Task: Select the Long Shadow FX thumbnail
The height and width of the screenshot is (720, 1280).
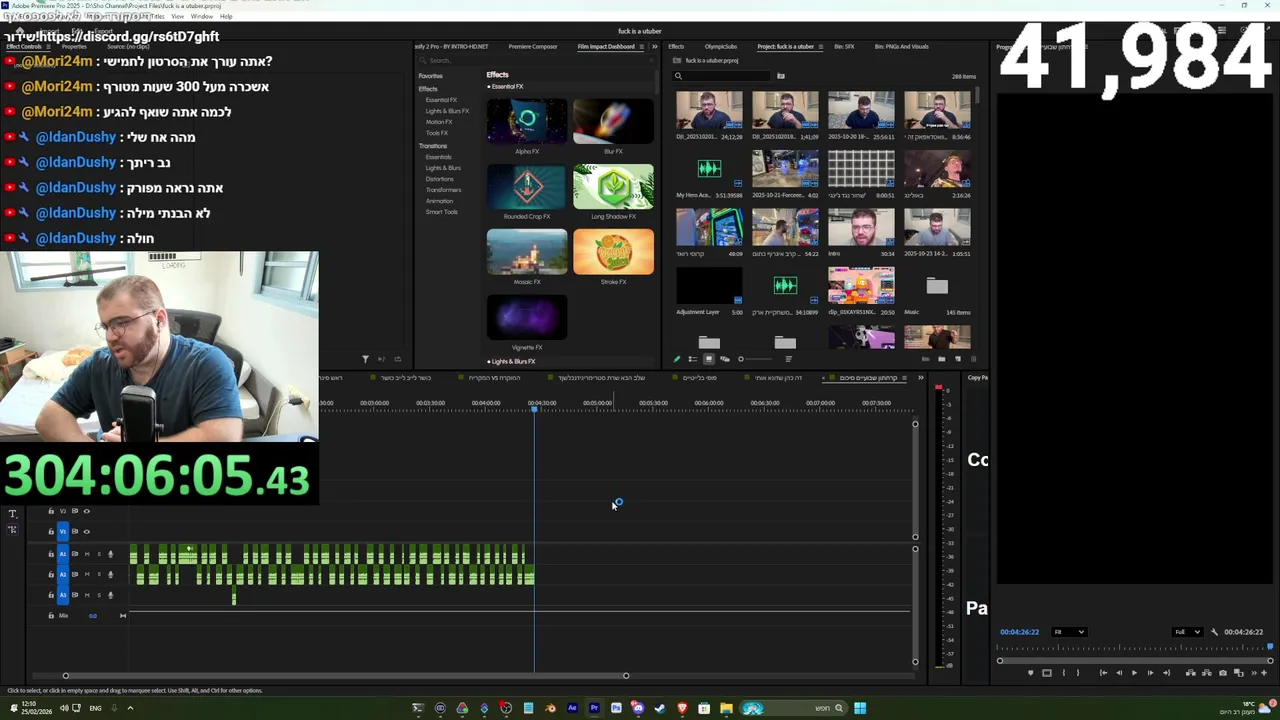Action: point(613,187)
